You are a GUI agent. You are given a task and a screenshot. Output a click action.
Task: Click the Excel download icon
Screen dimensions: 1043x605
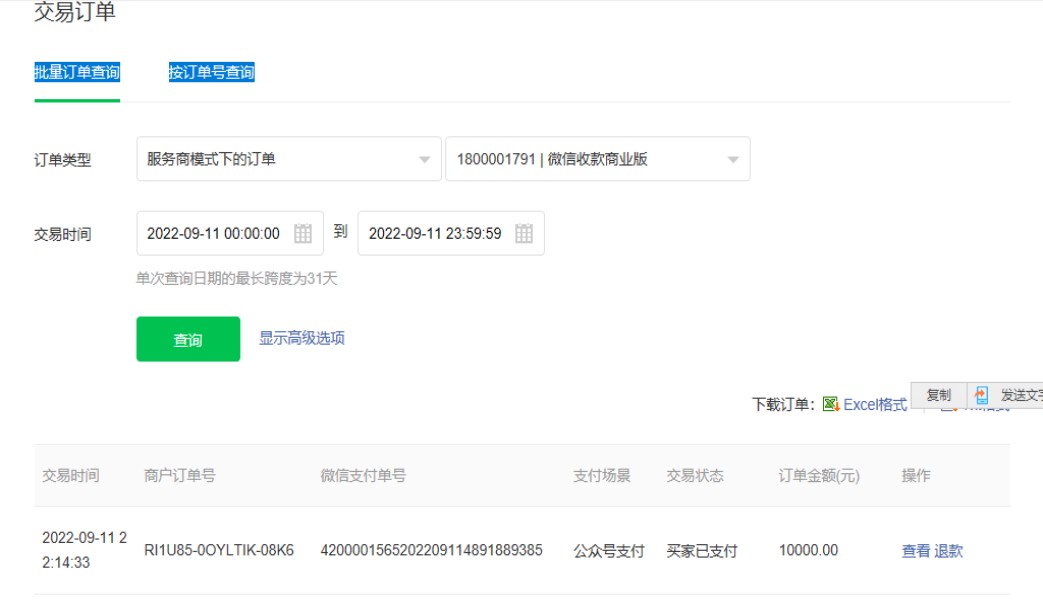tap(830, 404)
